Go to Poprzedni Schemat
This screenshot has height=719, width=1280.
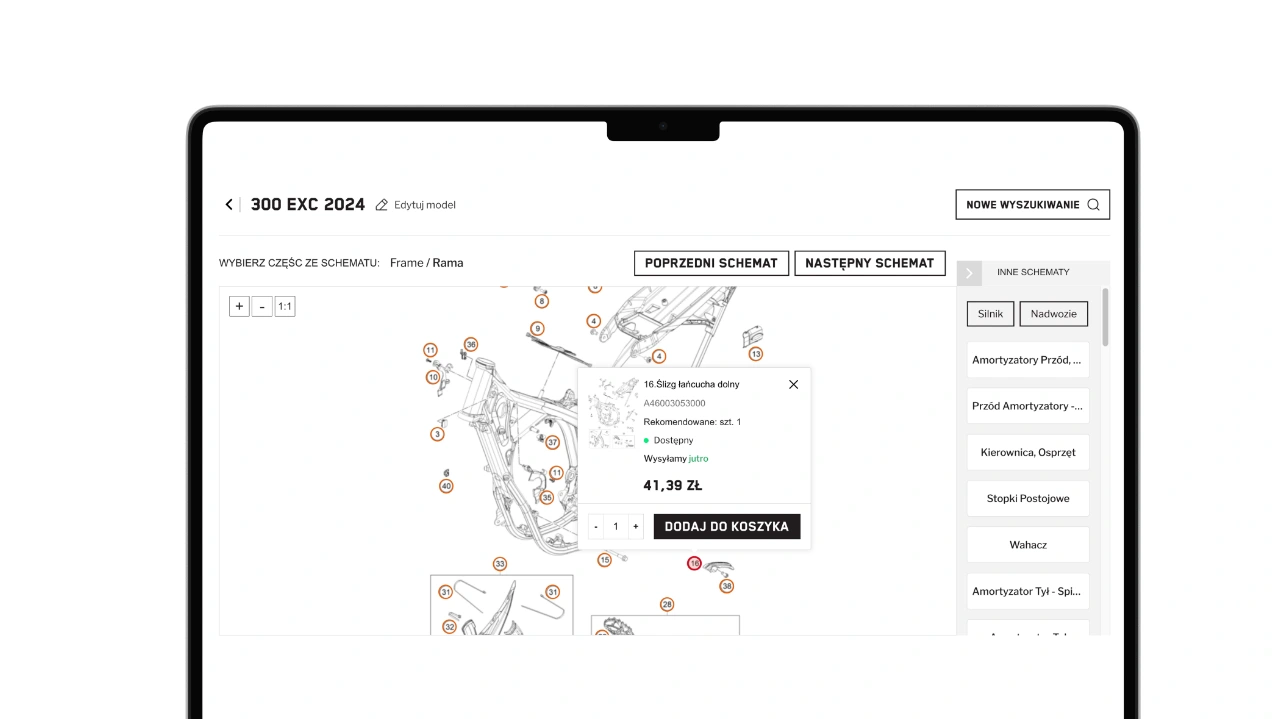[711, 263]
